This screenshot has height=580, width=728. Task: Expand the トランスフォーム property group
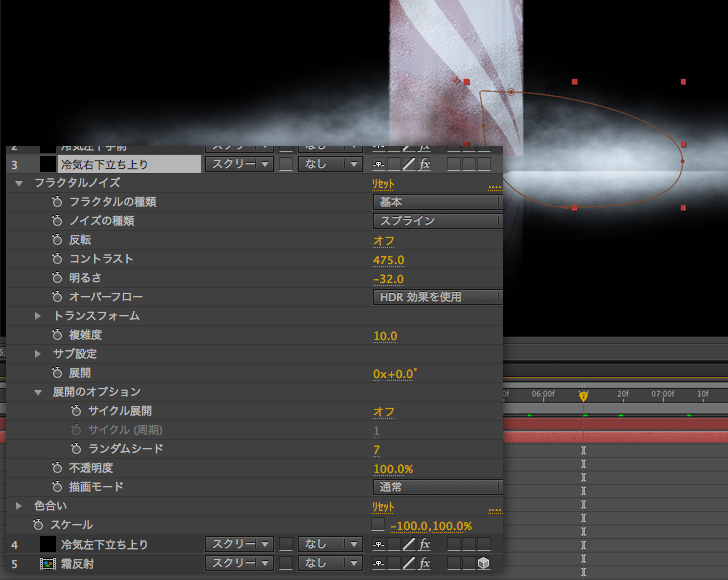(38, 316)
